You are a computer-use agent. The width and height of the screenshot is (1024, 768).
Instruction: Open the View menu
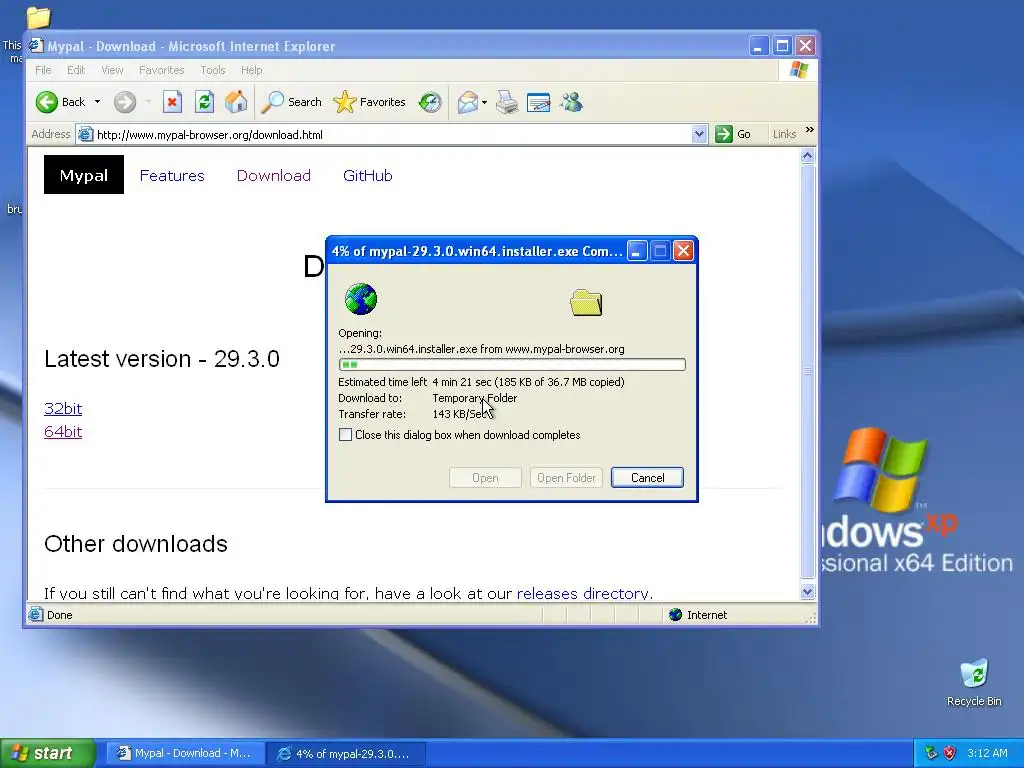pyautogui.click(x=112, y=70)
